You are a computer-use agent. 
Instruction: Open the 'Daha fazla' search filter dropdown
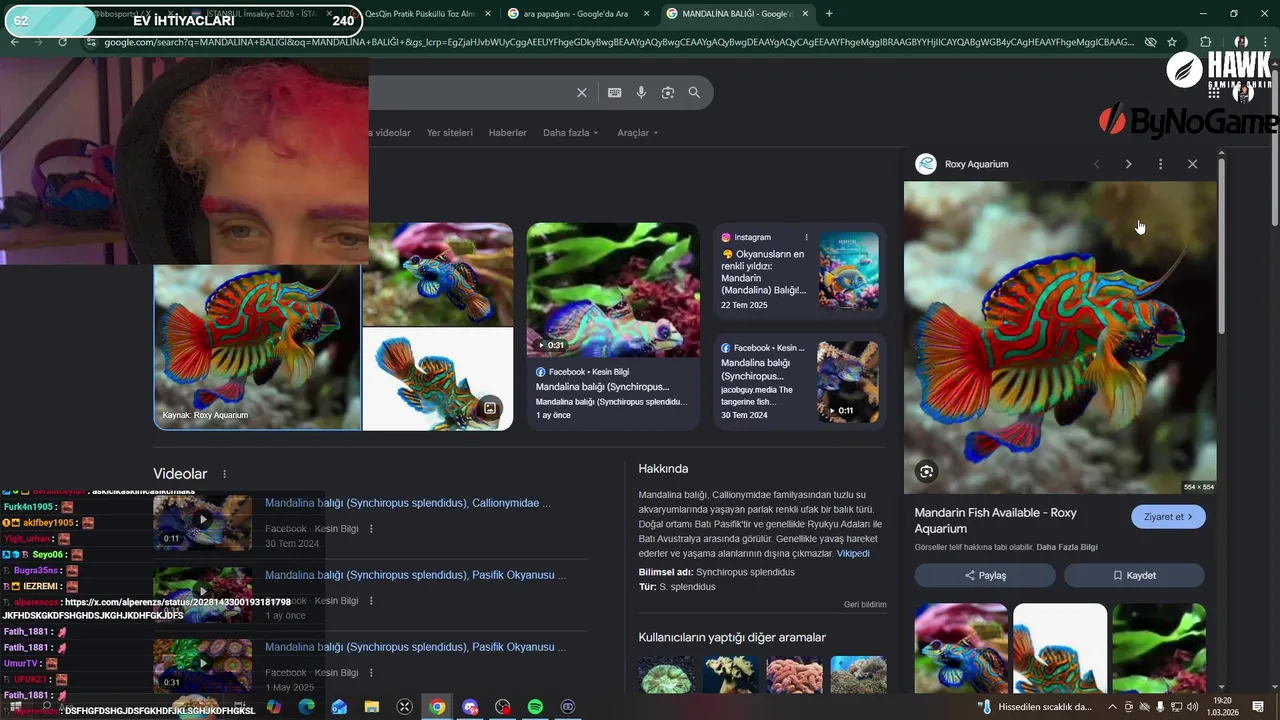coord(571,133)
